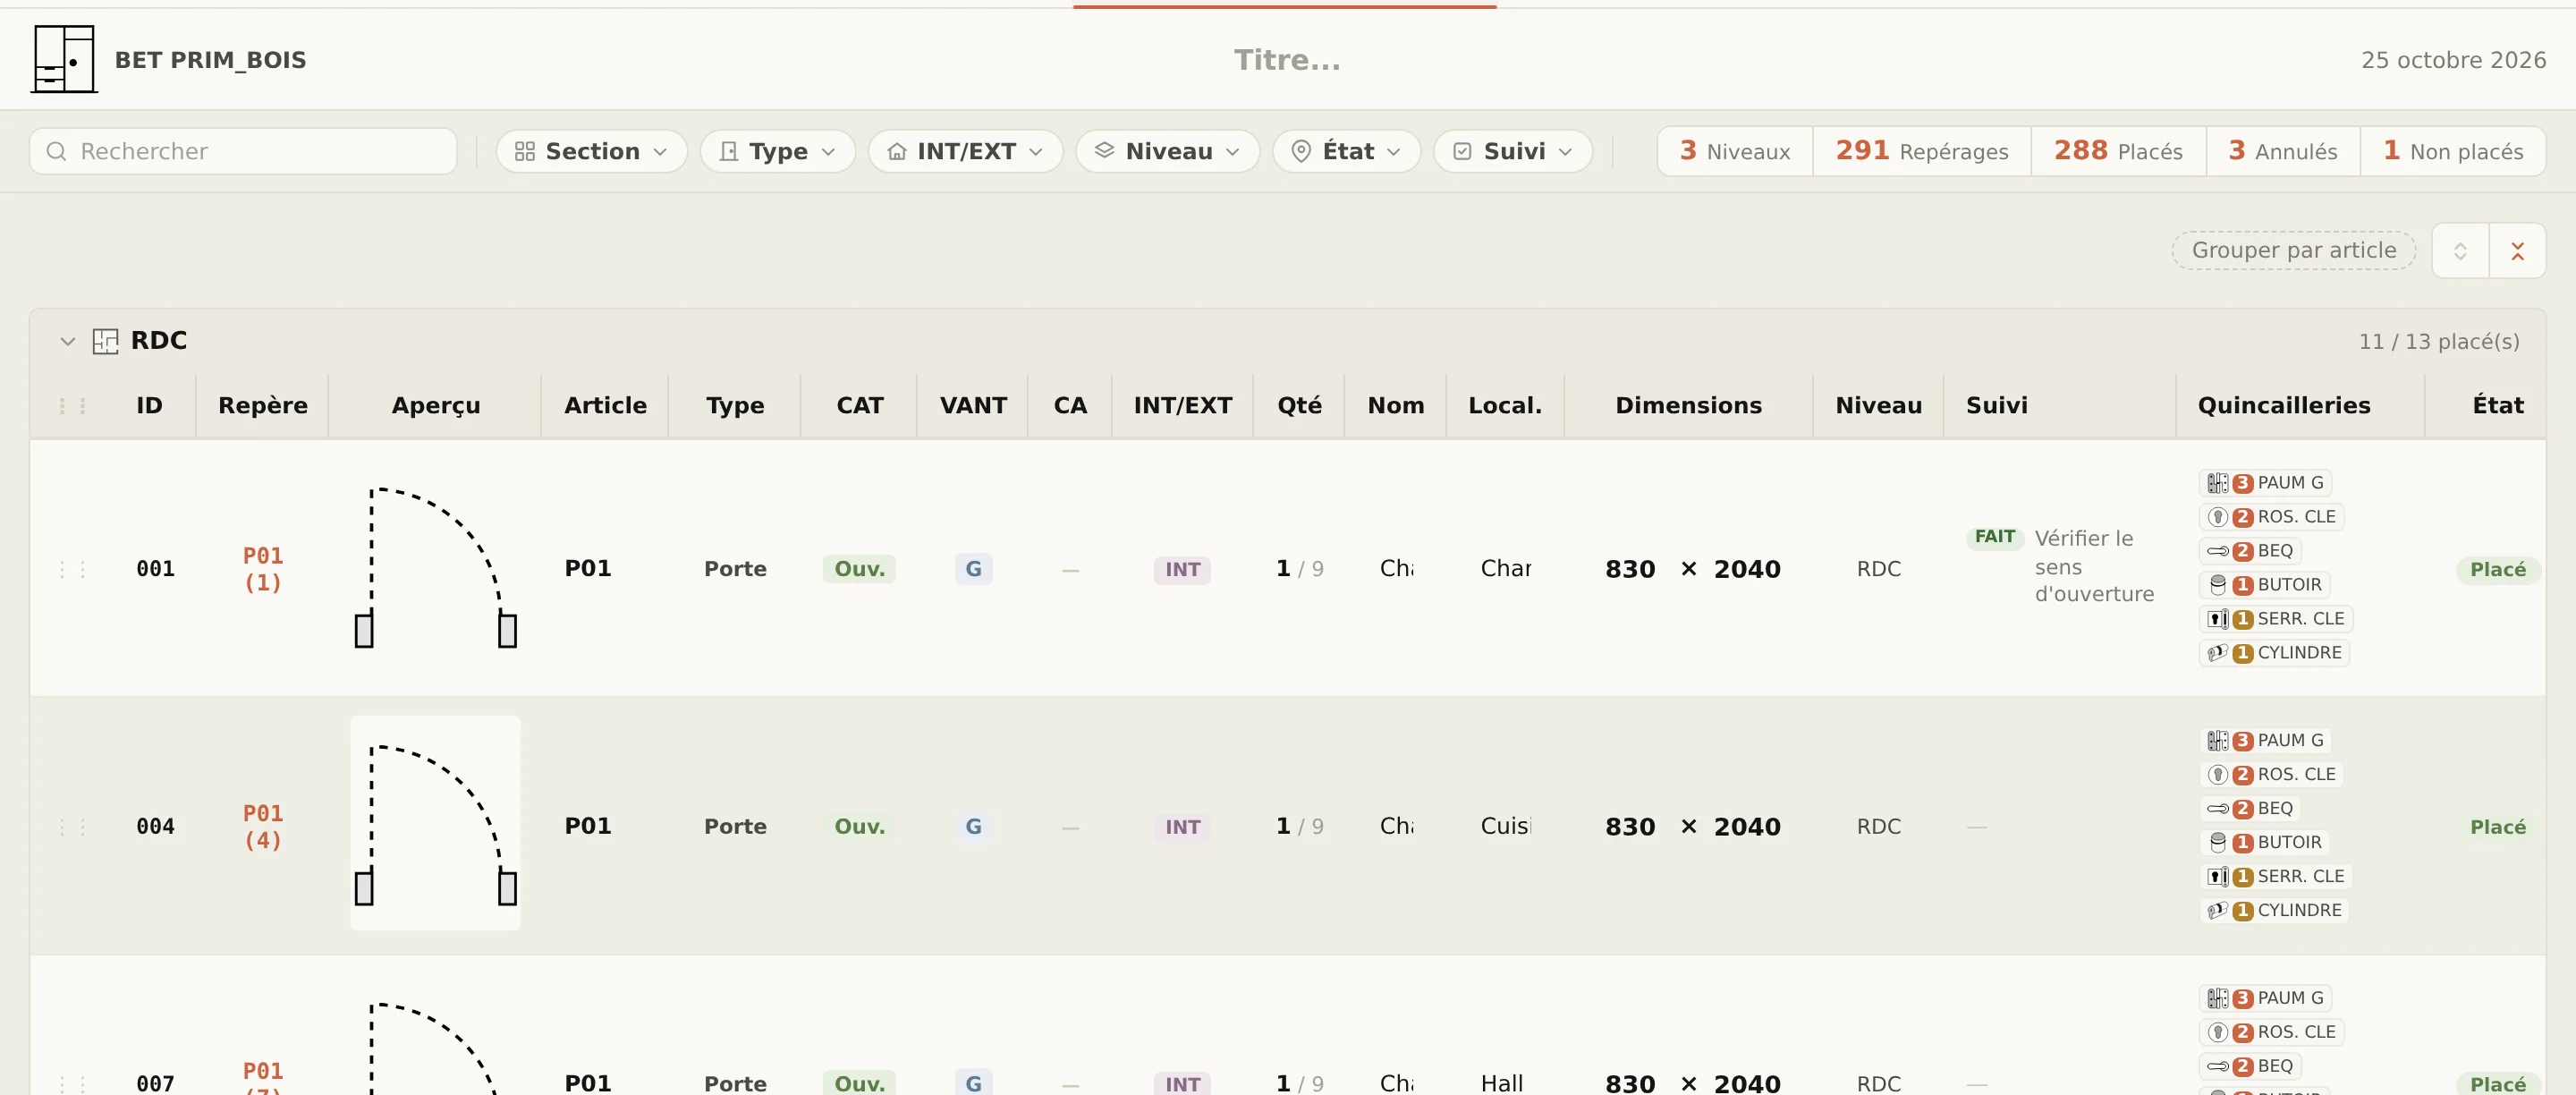Click the 3 Annulés counter tab
2576x1095 pixels.
click(2282, 151)
